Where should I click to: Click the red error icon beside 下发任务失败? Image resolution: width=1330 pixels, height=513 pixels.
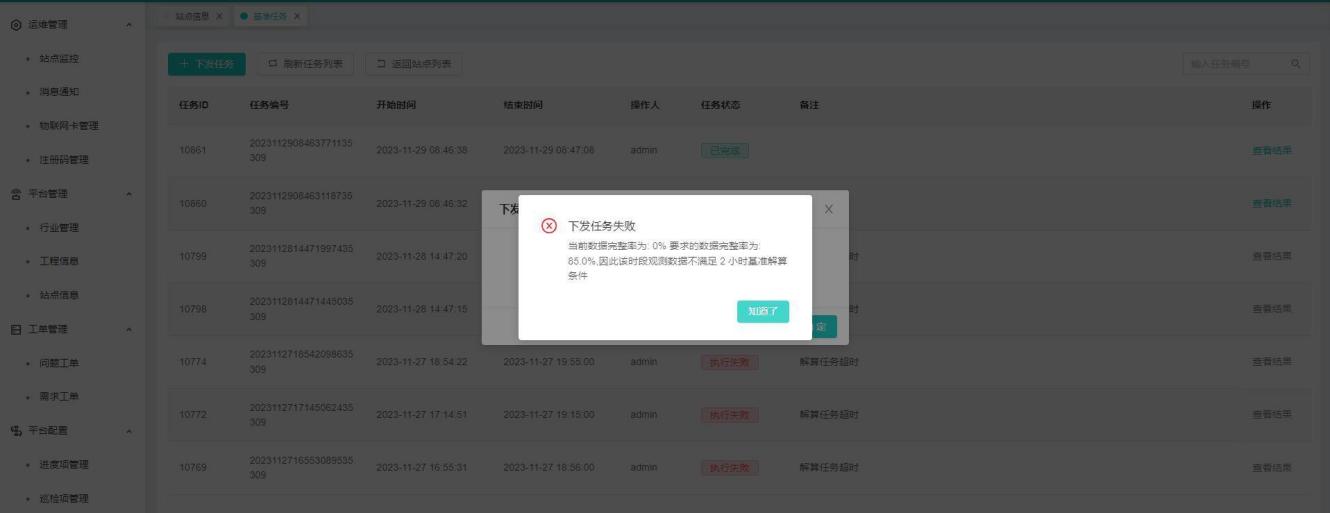[x=549, y=226]
